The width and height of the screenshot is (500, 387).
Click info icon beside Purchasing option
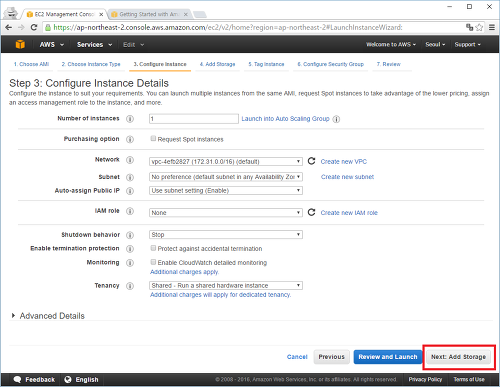[x=130, y=139]
